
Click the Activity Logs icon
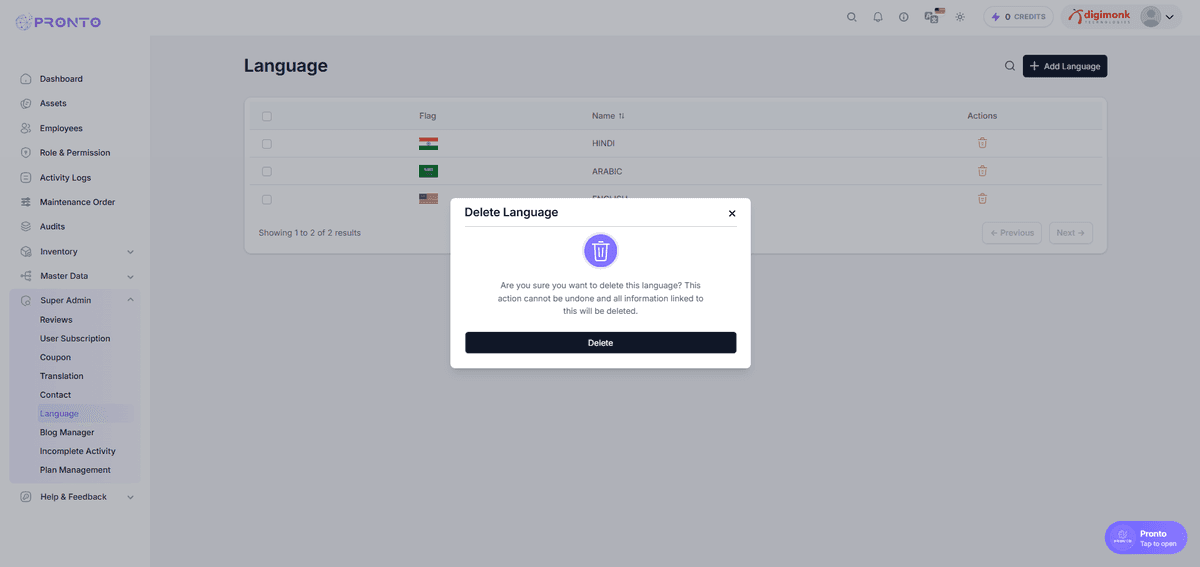tap(26, 178)
